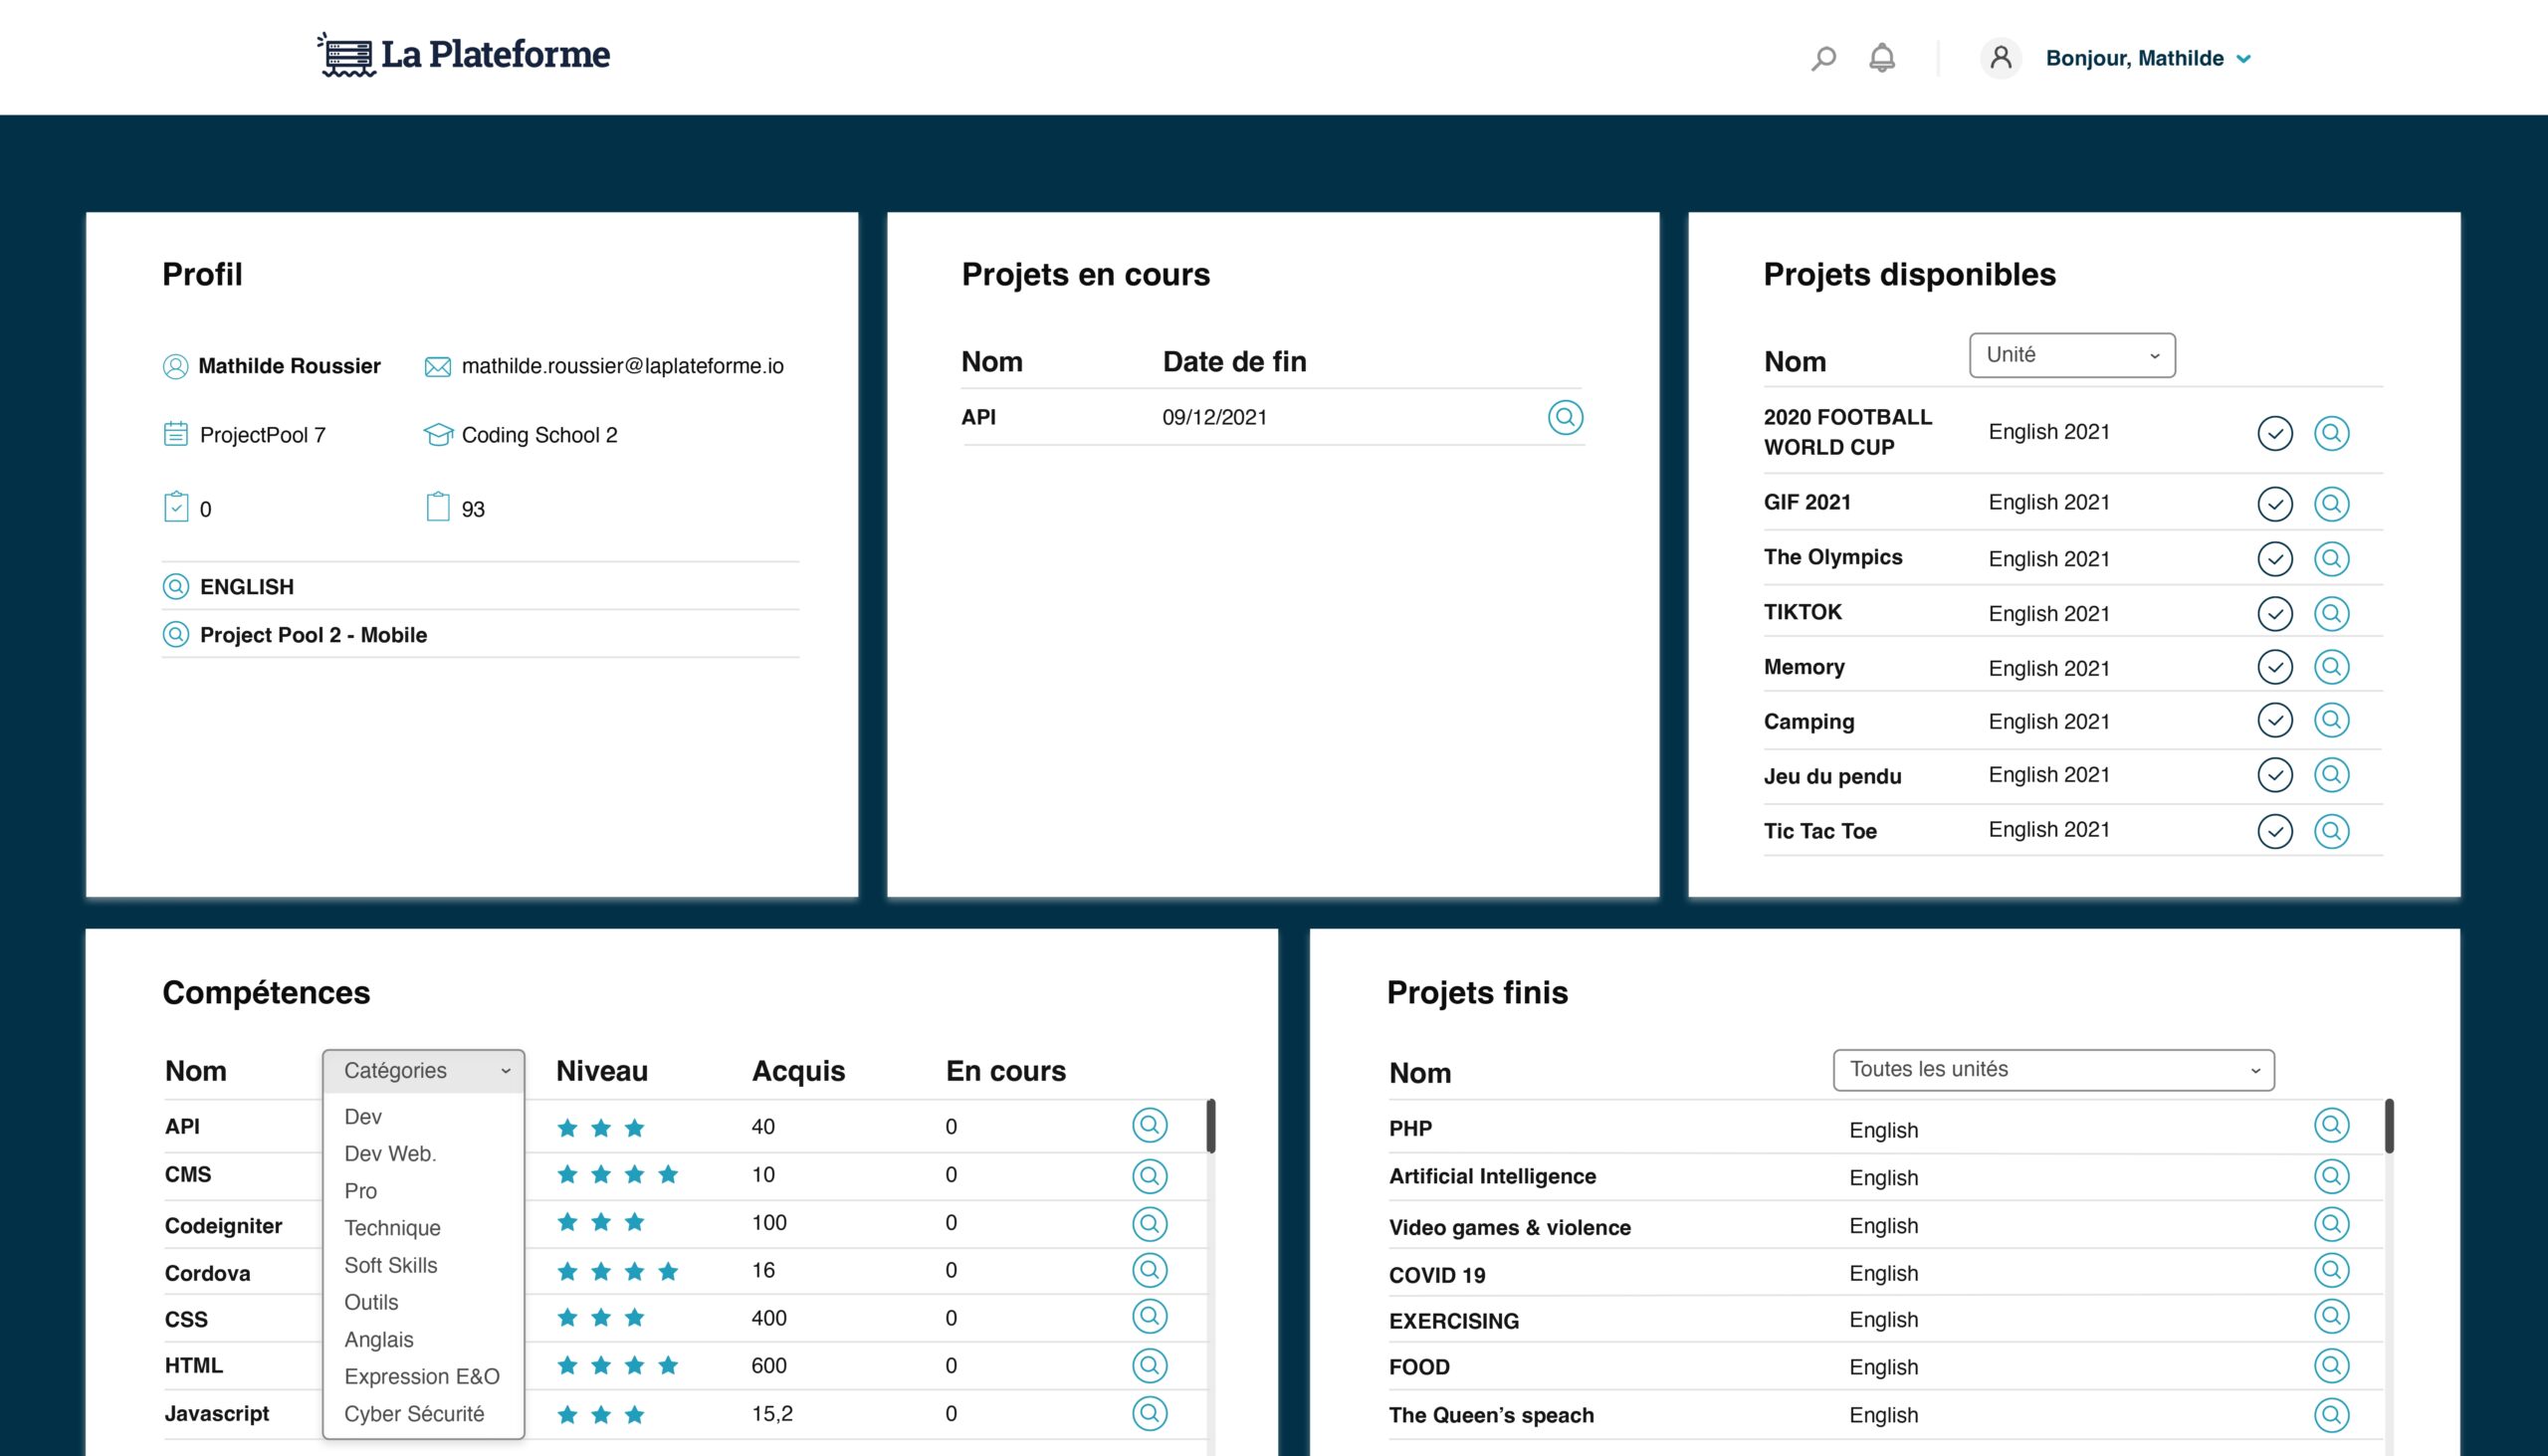Open magnifier icon next to ENGLISH unit

[176, 587]
